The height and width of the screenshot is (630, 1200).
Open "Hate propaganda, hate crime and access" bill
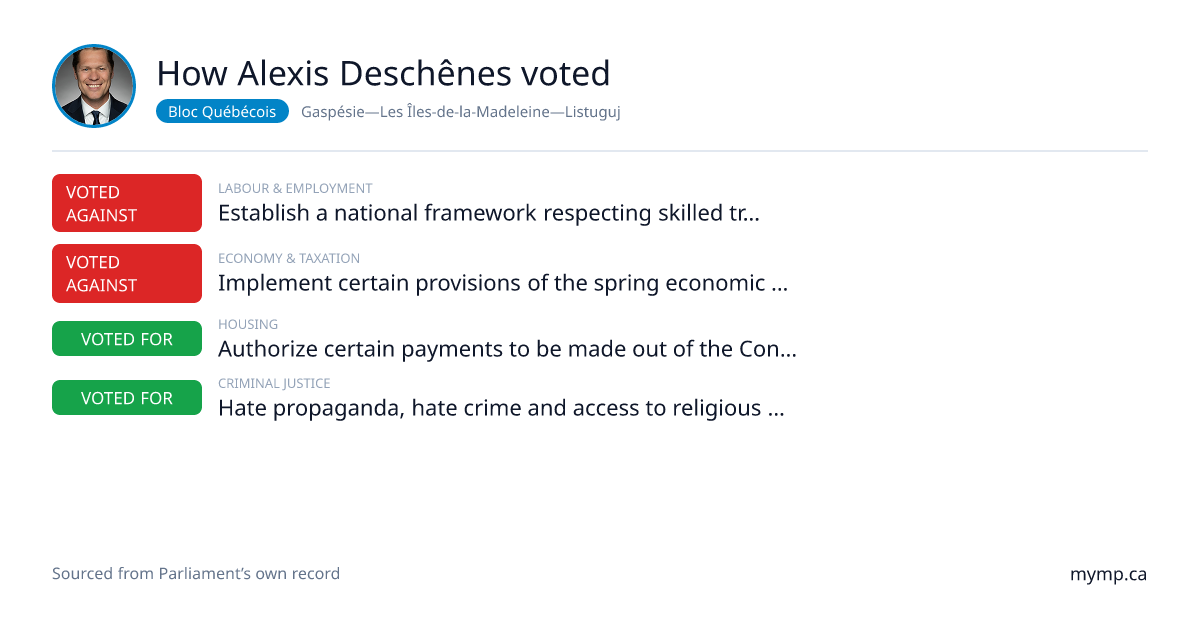pyautogui.click(x=501, y=408)
